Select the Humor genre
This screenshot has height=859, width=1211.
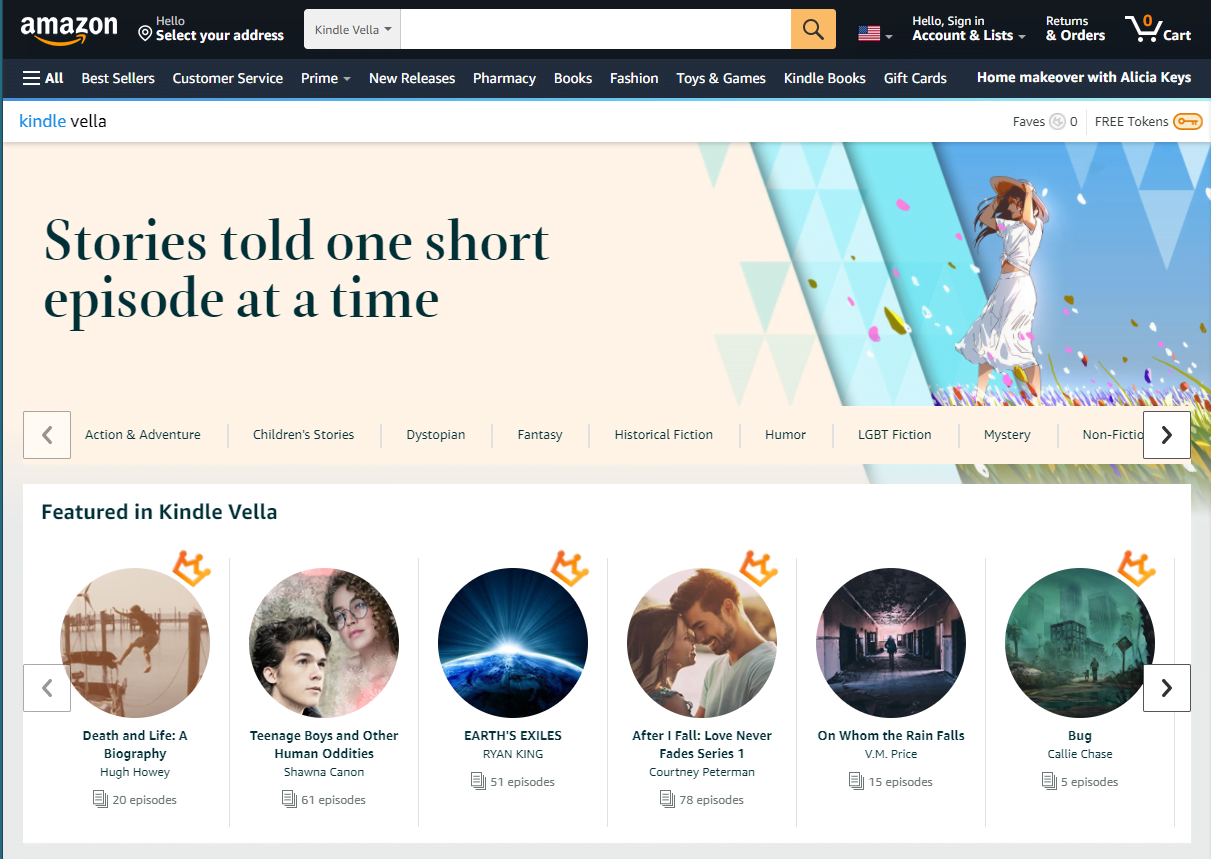786,435
